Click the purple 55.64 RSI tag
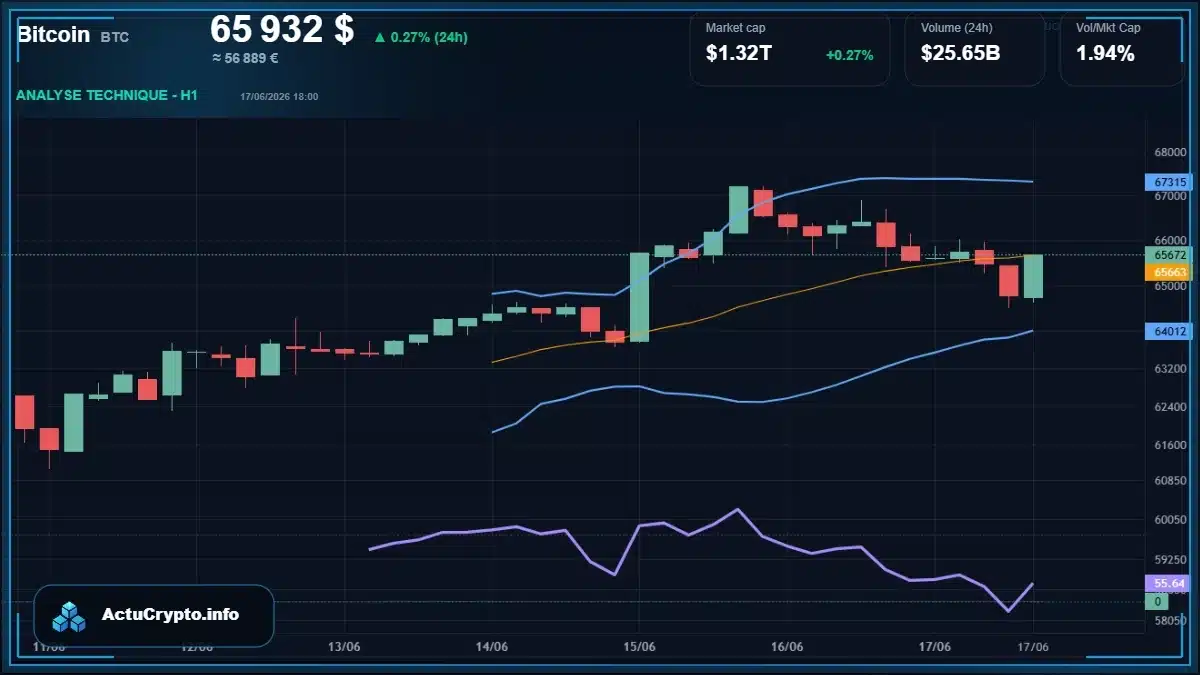1200x675 pixels. pyautogui.click(x=1169, y=583)
